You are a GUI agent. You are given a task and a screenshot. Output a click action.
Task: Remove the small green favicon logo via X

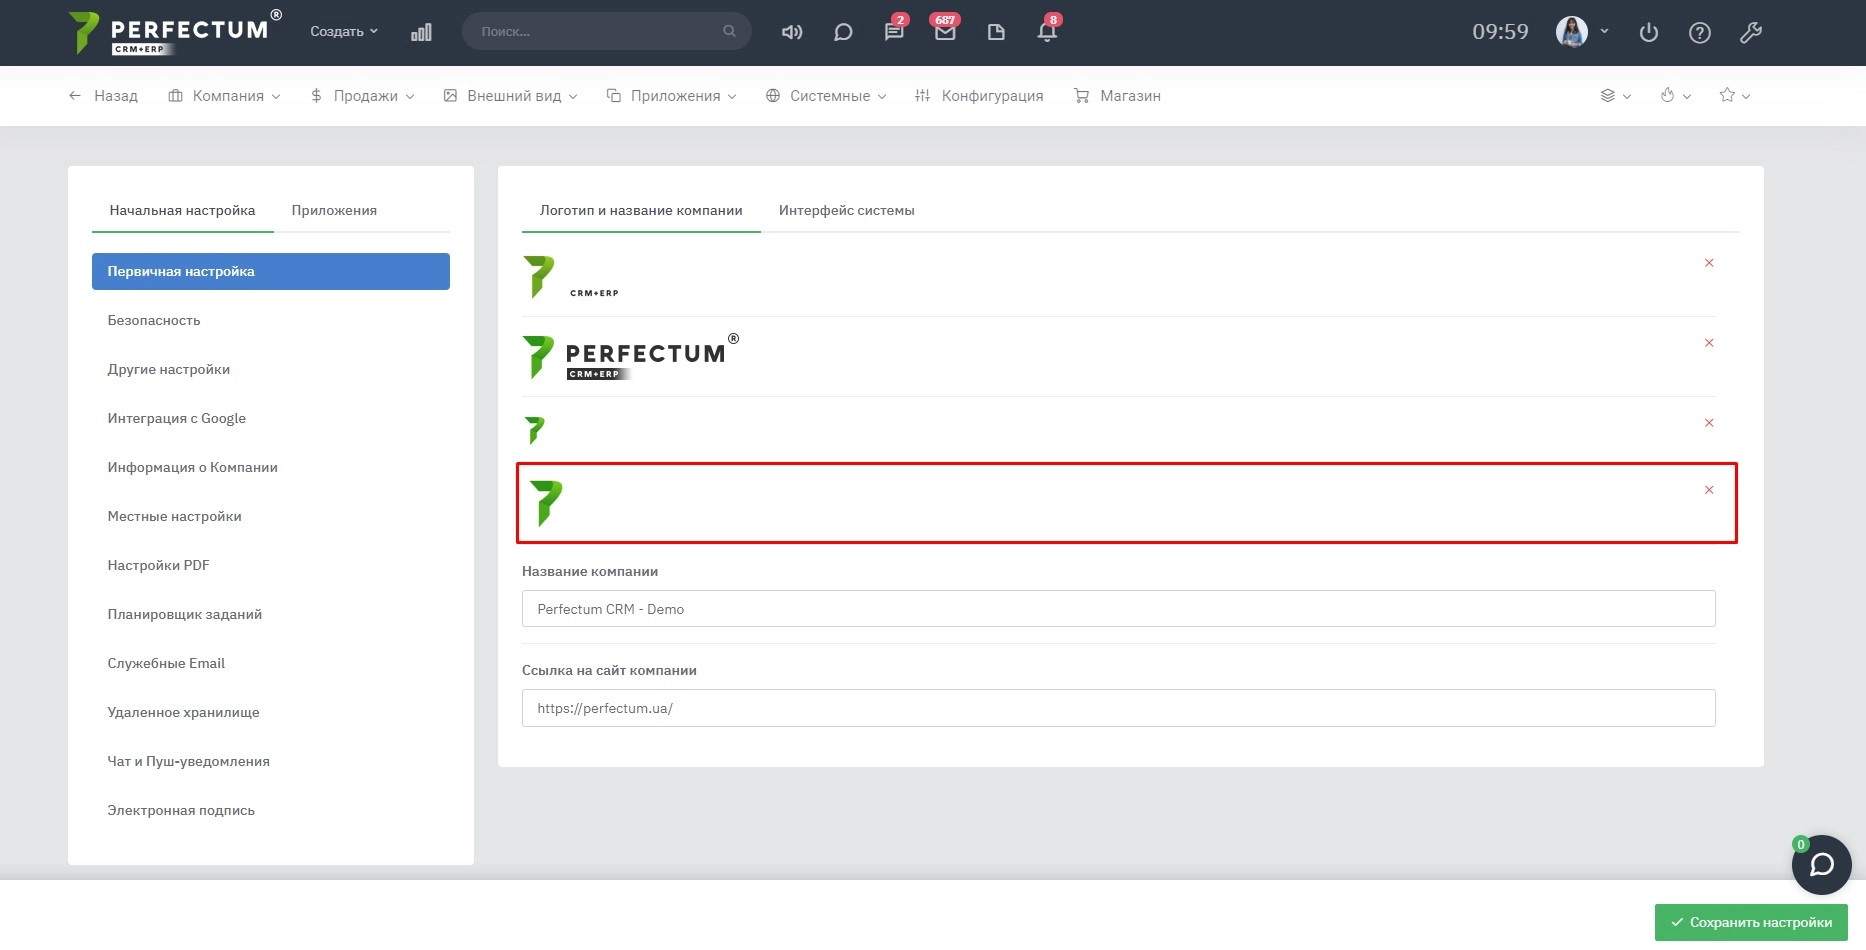(x=1709, y=423)
